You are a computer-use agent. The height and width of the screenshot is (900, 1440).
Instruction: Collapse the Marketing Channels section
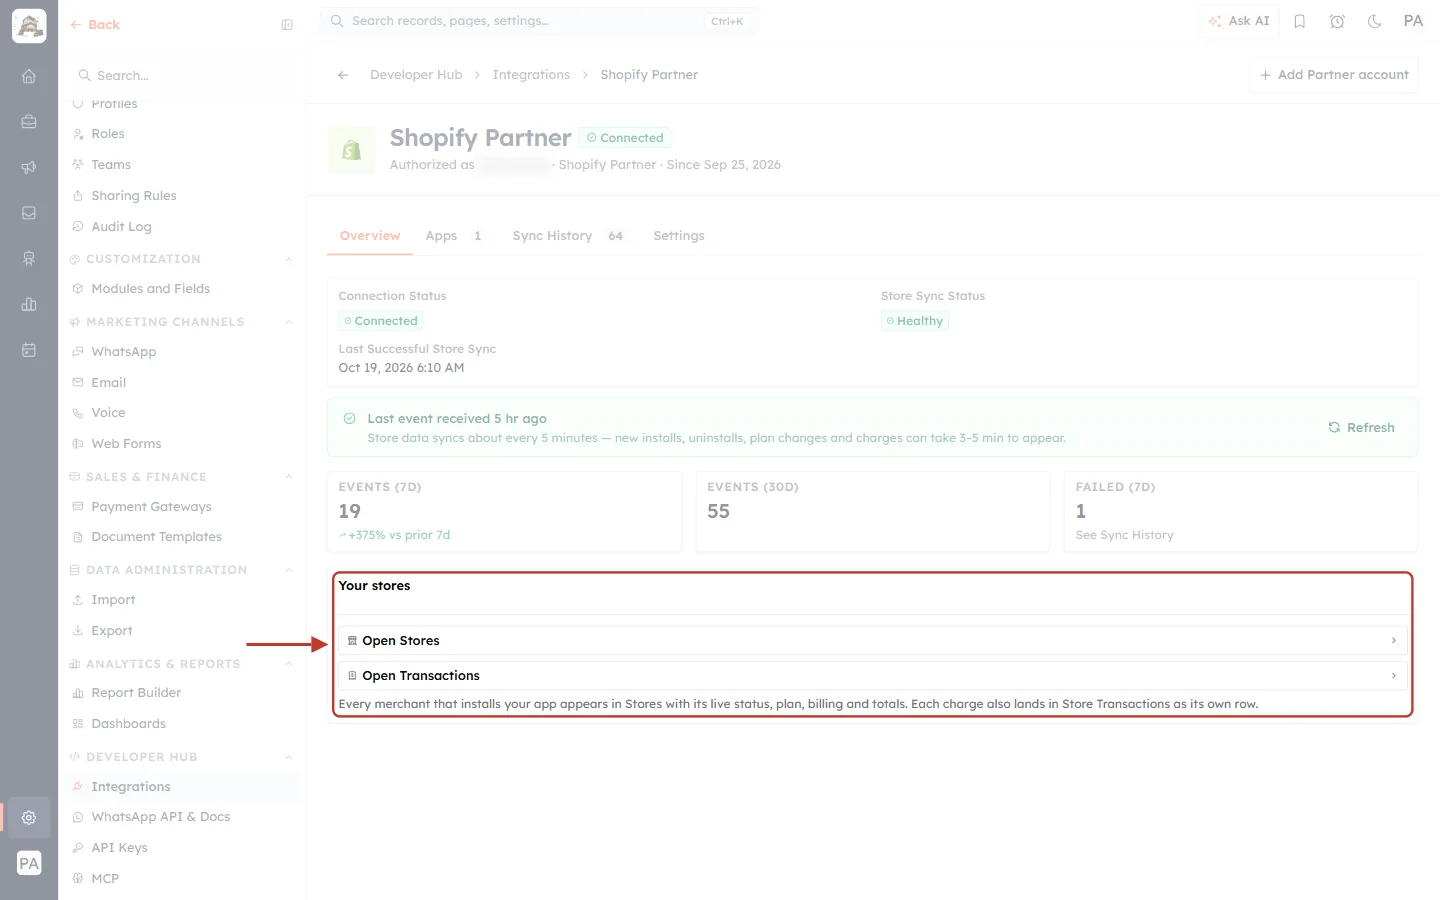click(x=288, y=322)
